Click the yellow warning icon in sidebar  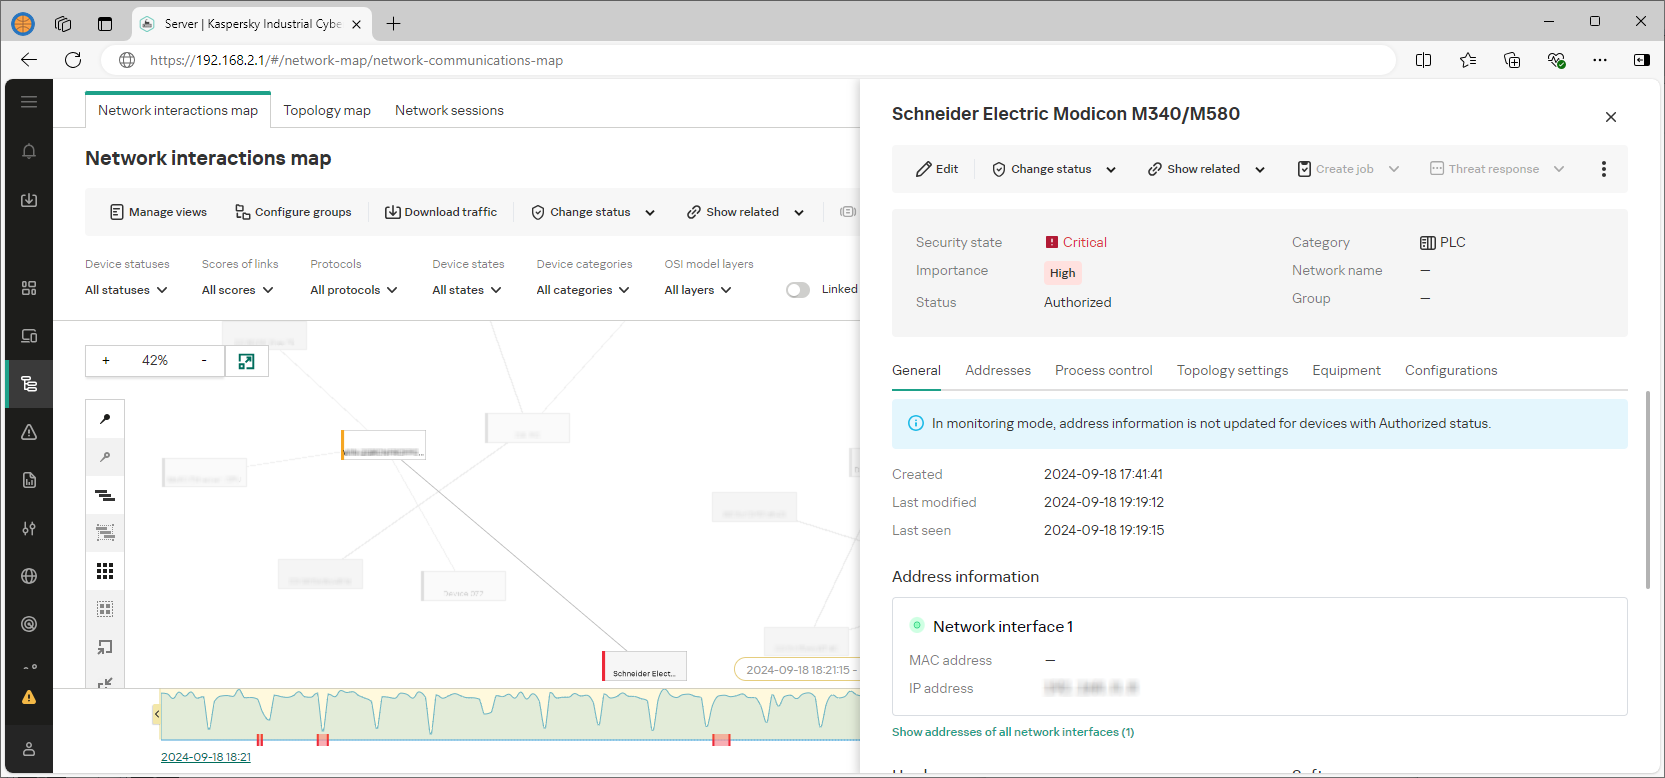coord(29,697)
